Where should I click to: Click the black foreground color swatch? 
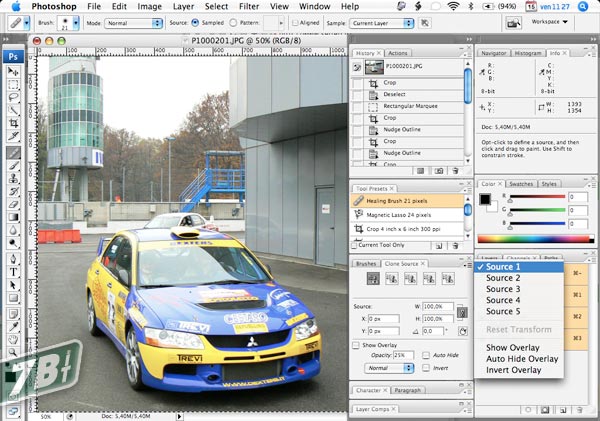point(486,198)
